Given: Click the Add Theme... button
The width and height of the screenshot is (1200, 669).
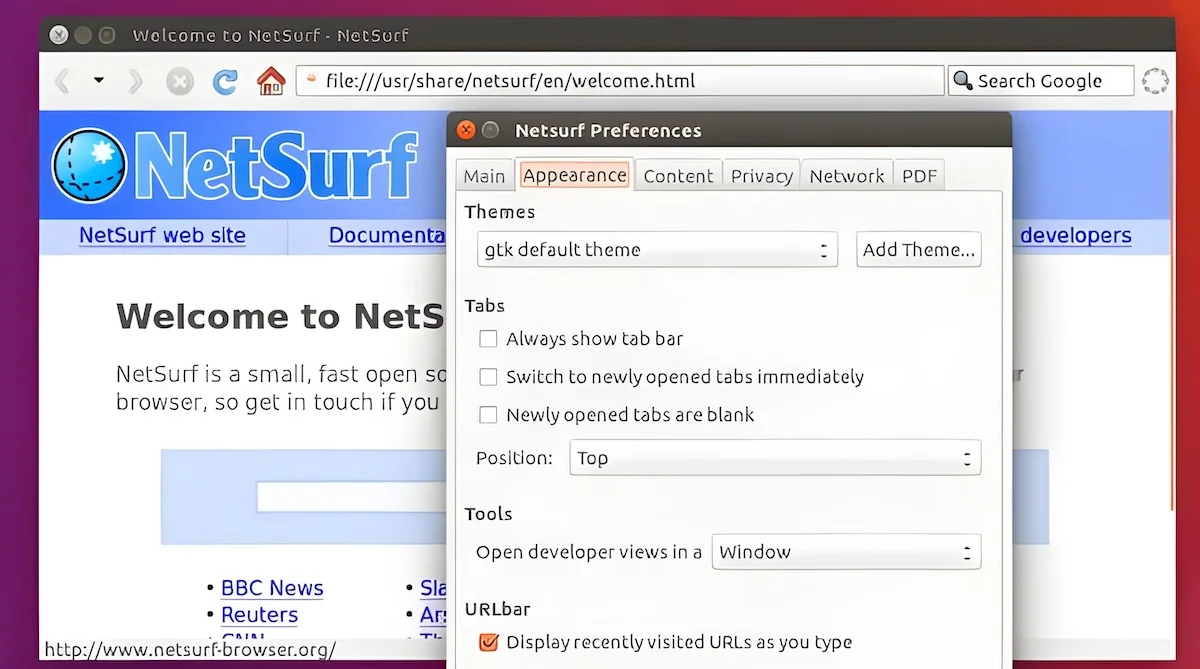Looking at the screenshot, I should coord(919,250).
